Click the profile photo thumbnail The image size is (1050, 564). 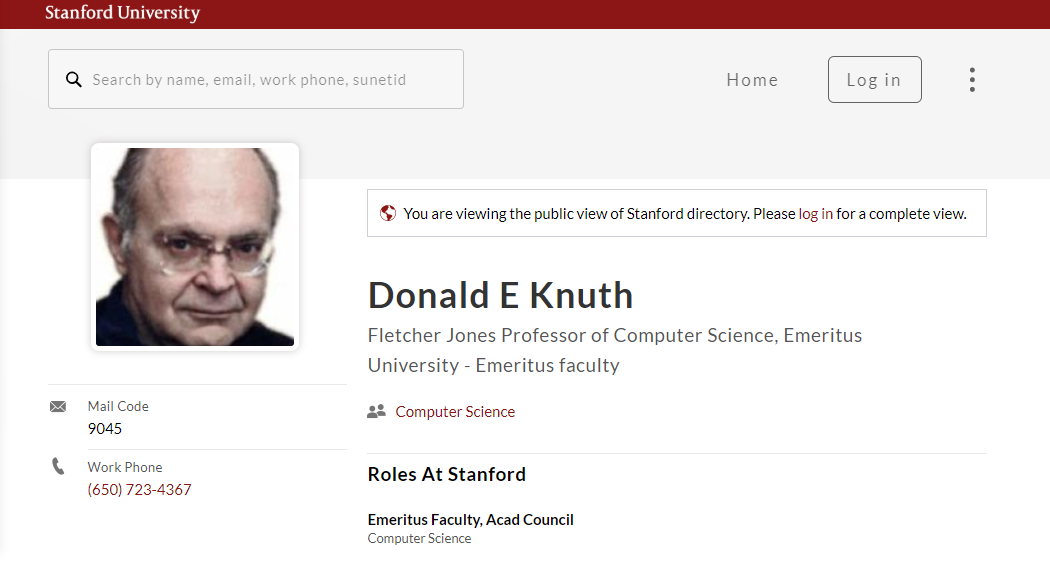[195, 246]
